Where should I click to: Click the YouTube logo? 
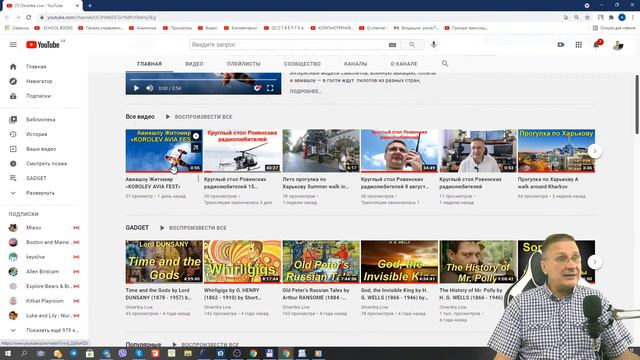pos(43,44)
